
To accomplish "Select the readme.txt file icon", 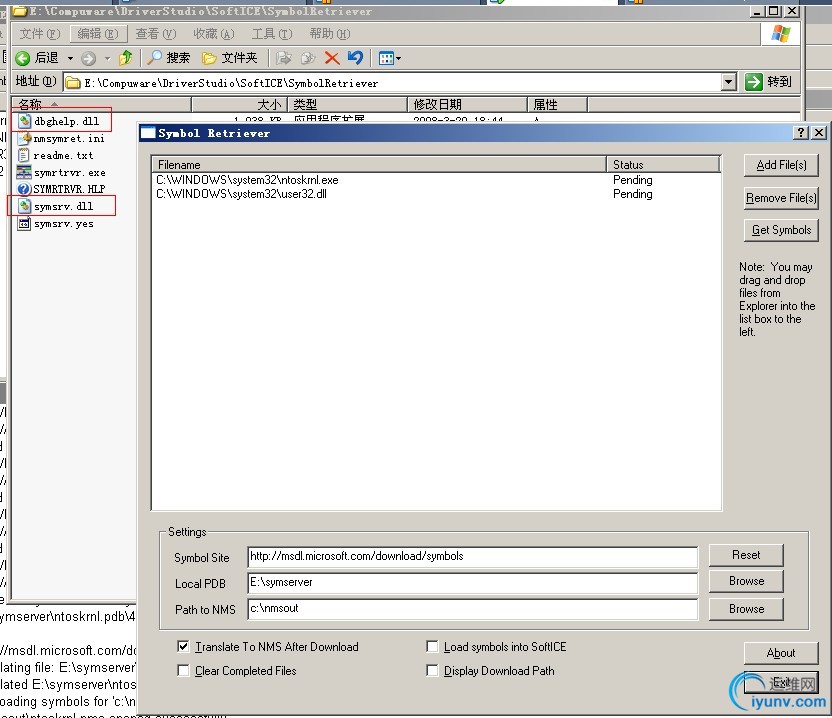I will pyautogui.click(x=24, y=155).
